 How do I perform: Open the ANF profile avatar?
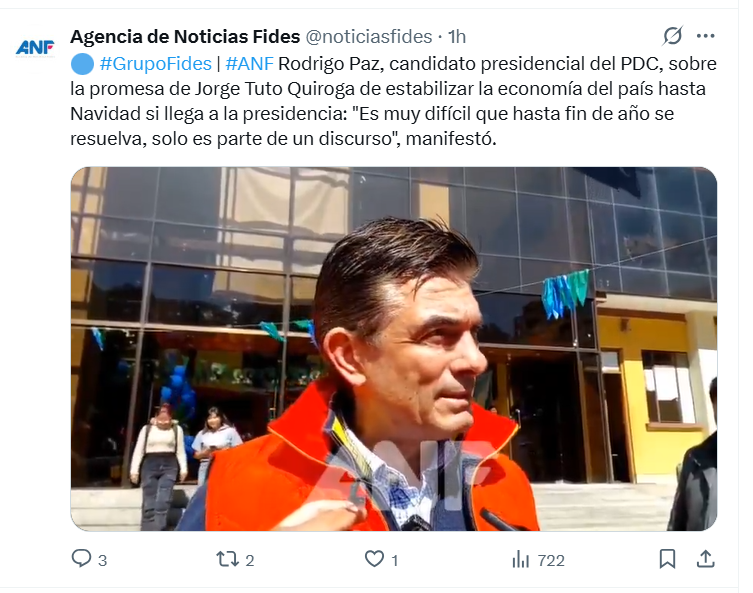[x=35, y=48]
